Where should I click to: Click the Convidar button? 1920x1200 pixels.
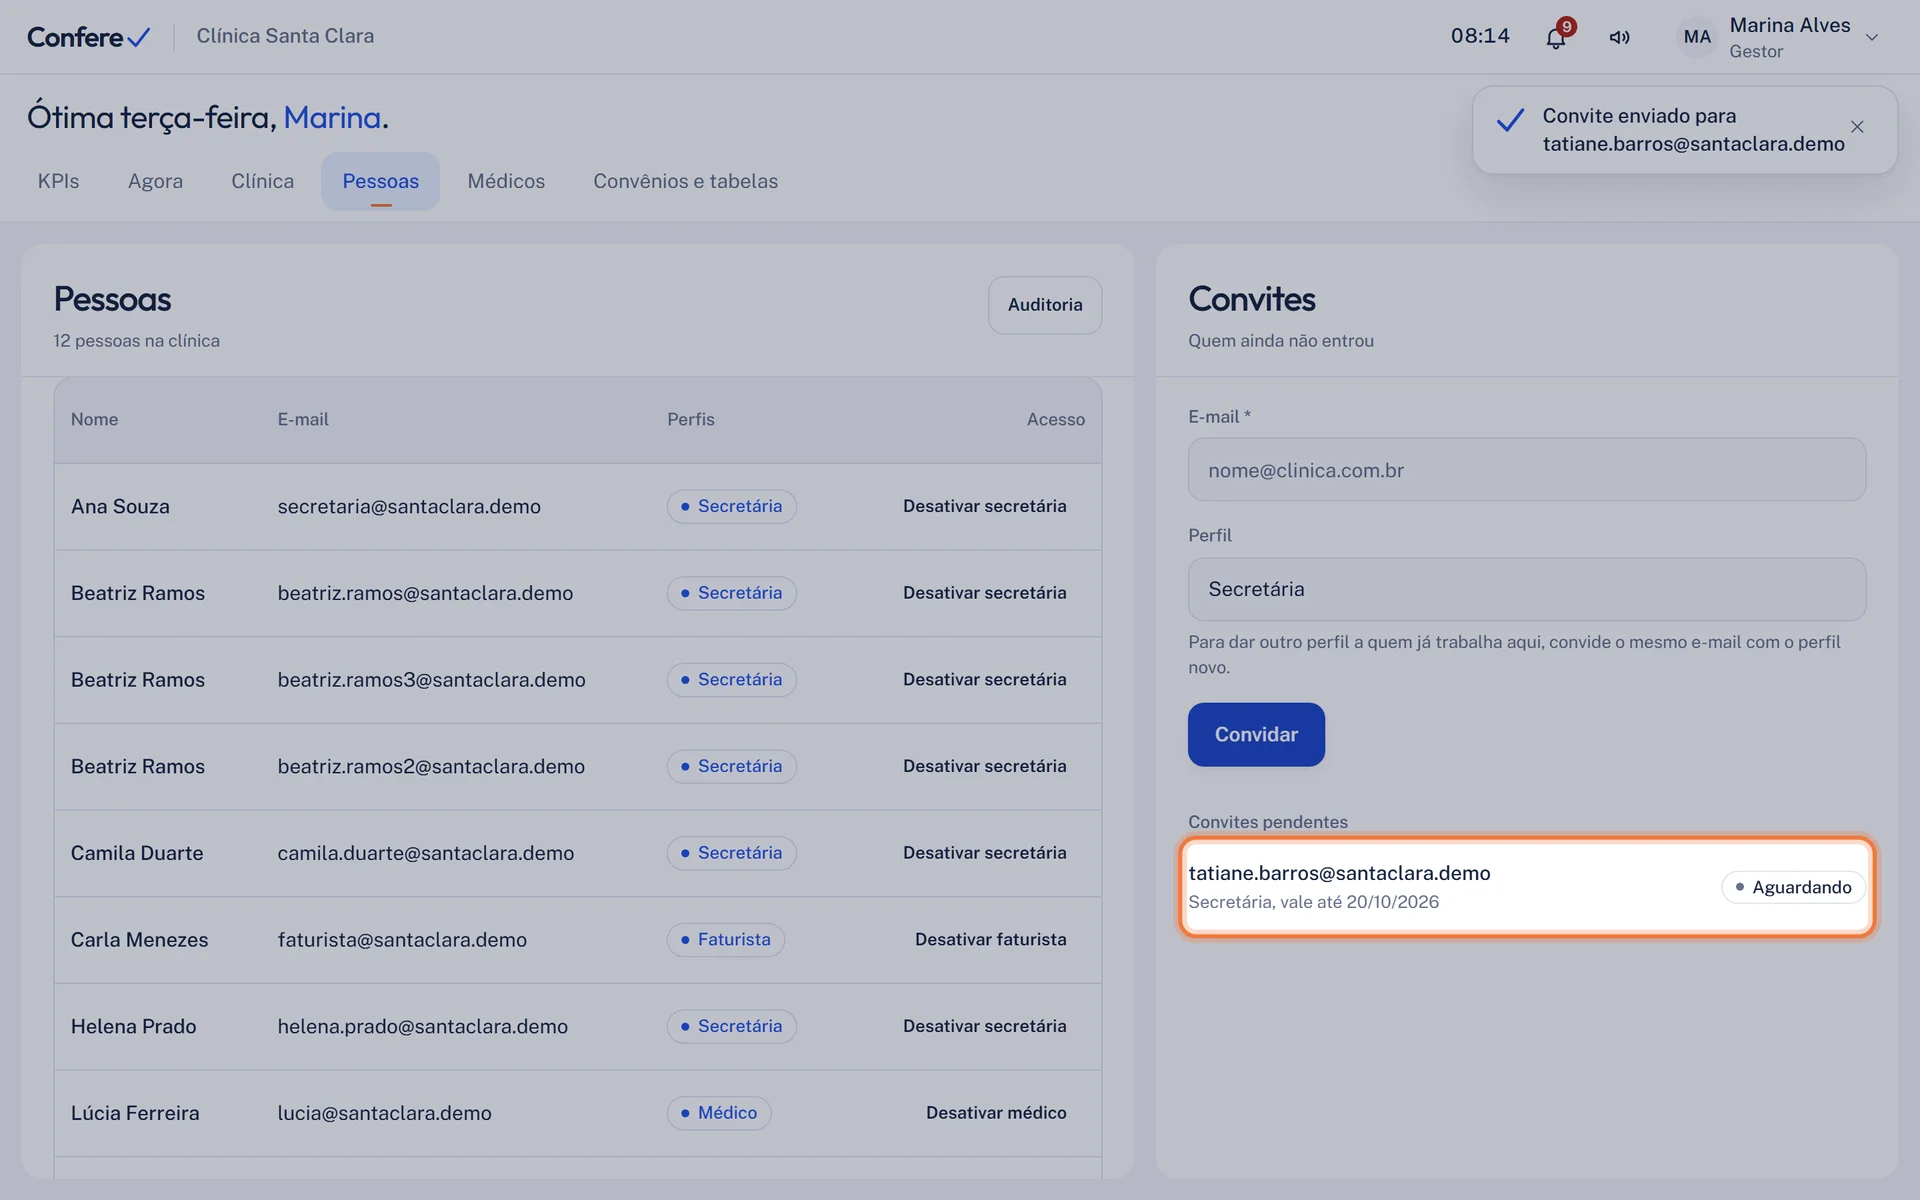[1256, 735]
